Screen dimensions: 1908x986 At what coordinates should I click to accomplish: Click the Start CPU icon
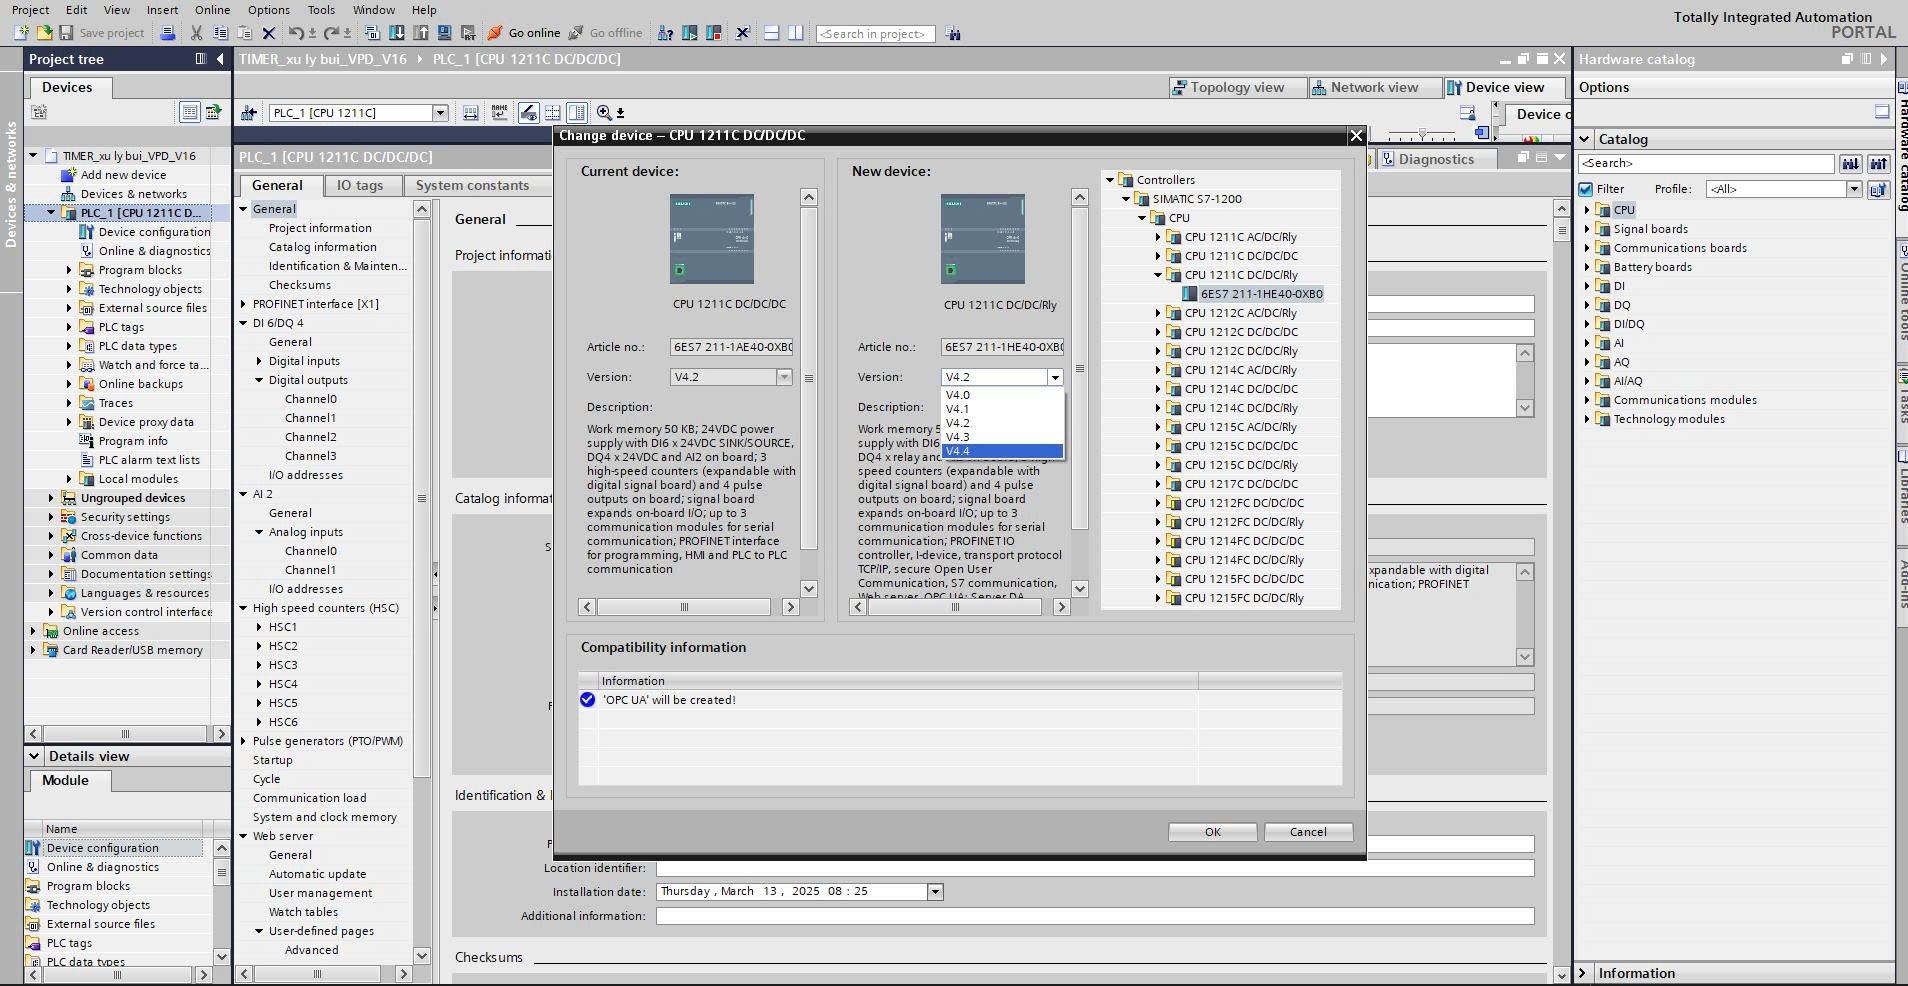(690, 33)
